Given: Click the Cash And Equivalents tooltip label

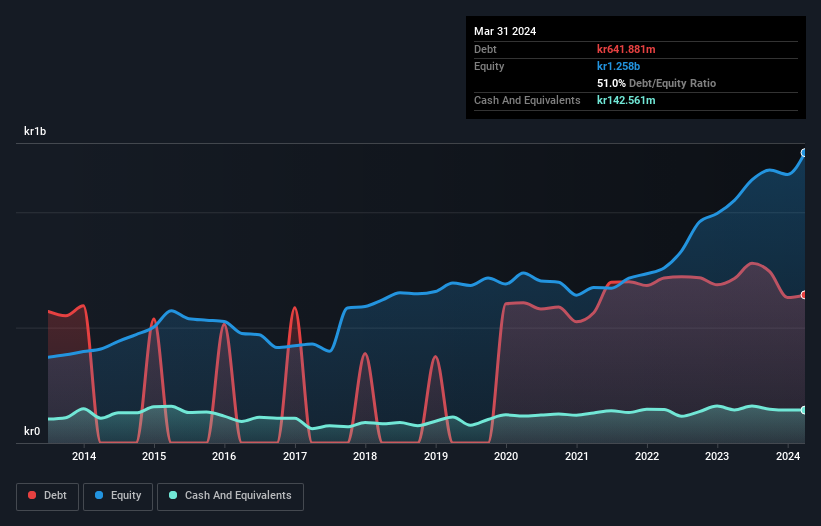Looking at the screenshot, I should coord(527,100).
